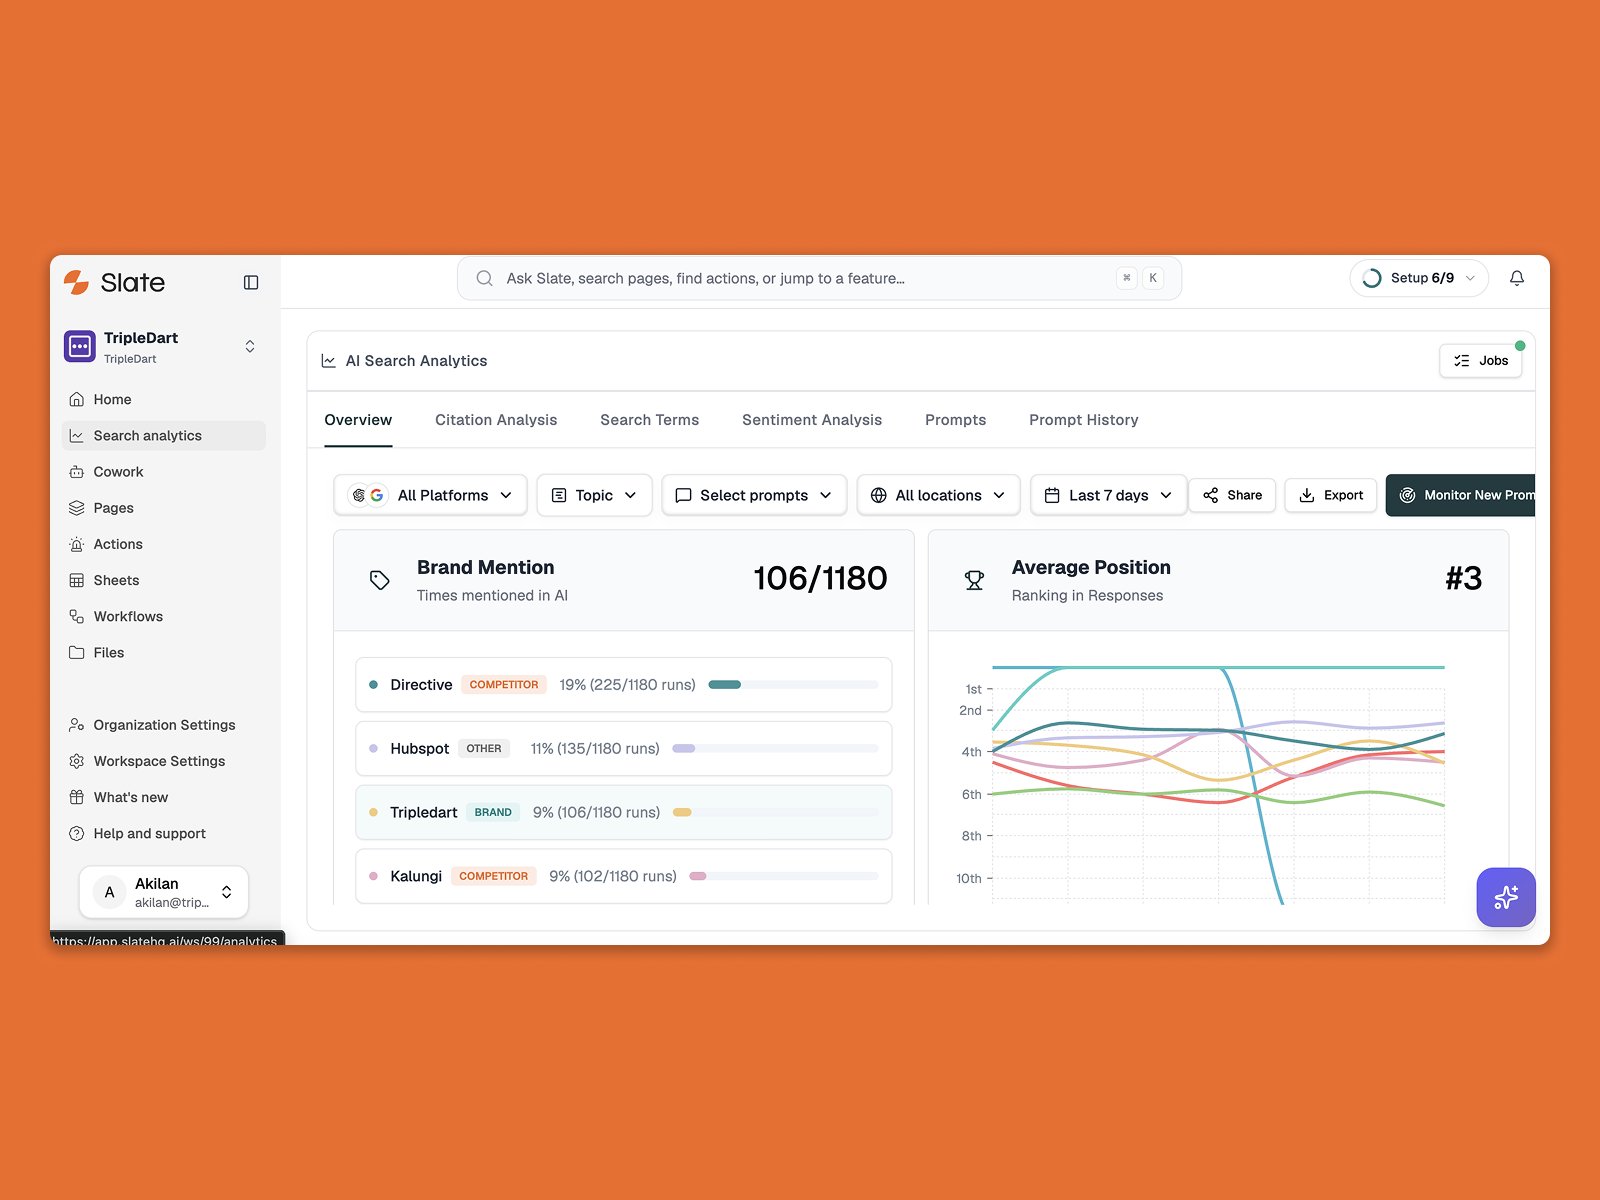Click the "Ranking in Responses" subtitle

tap(1087, 596)
